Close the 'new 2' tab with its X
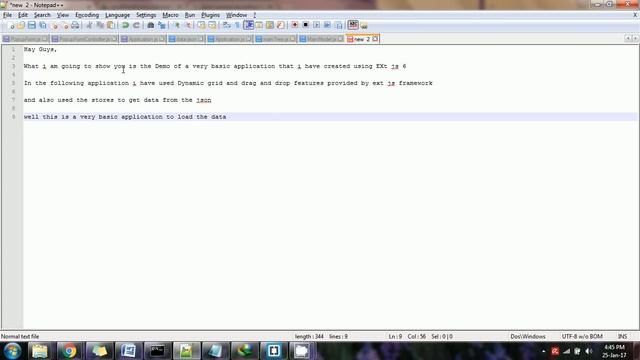The width and height of the screenshot is (640, 360). (x=375, y=39)
